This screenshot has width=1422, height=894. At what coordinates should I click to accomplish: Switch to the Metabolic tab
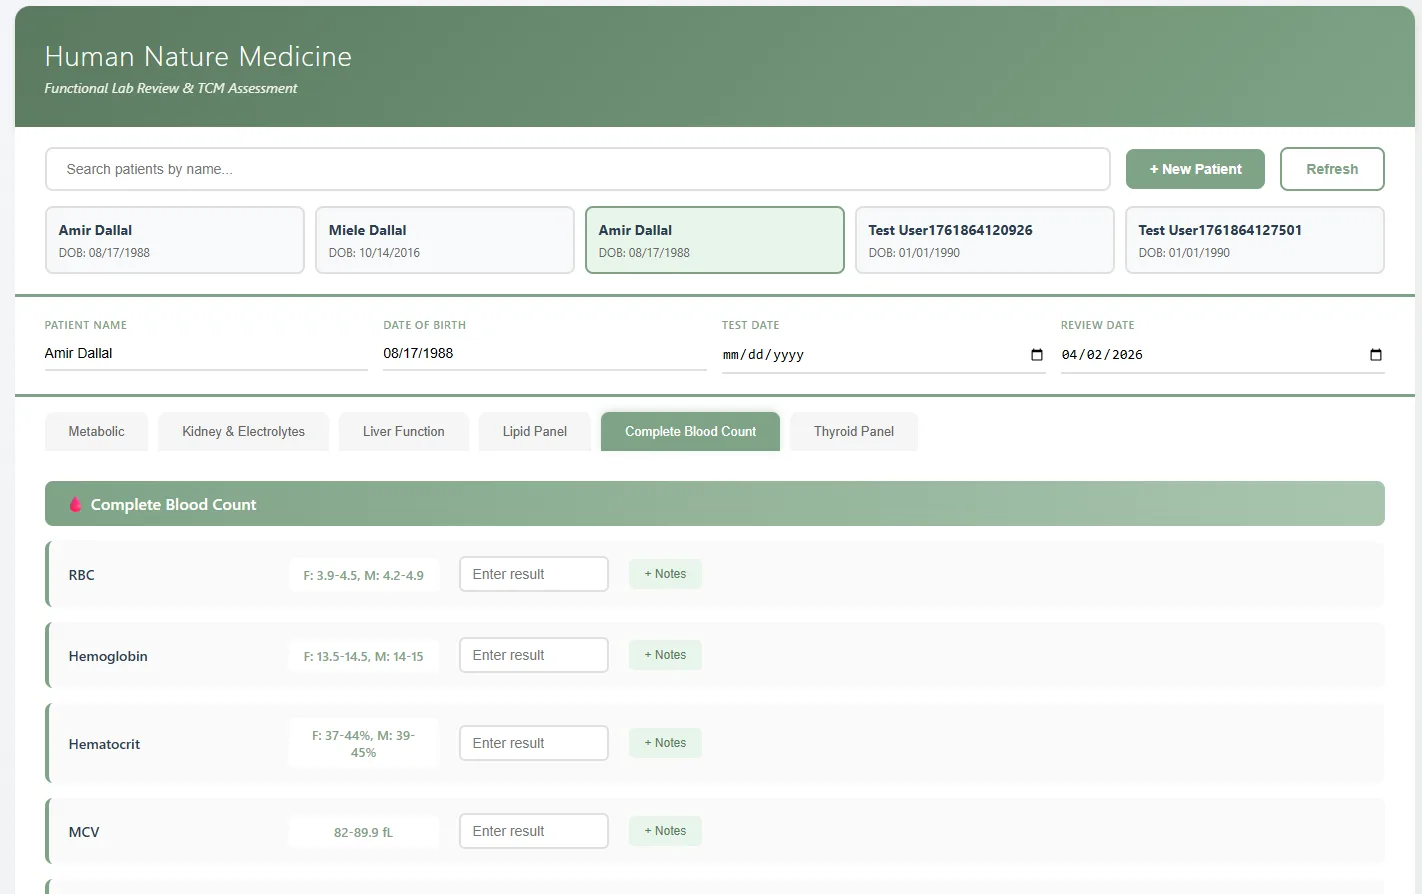click(97, 432)
